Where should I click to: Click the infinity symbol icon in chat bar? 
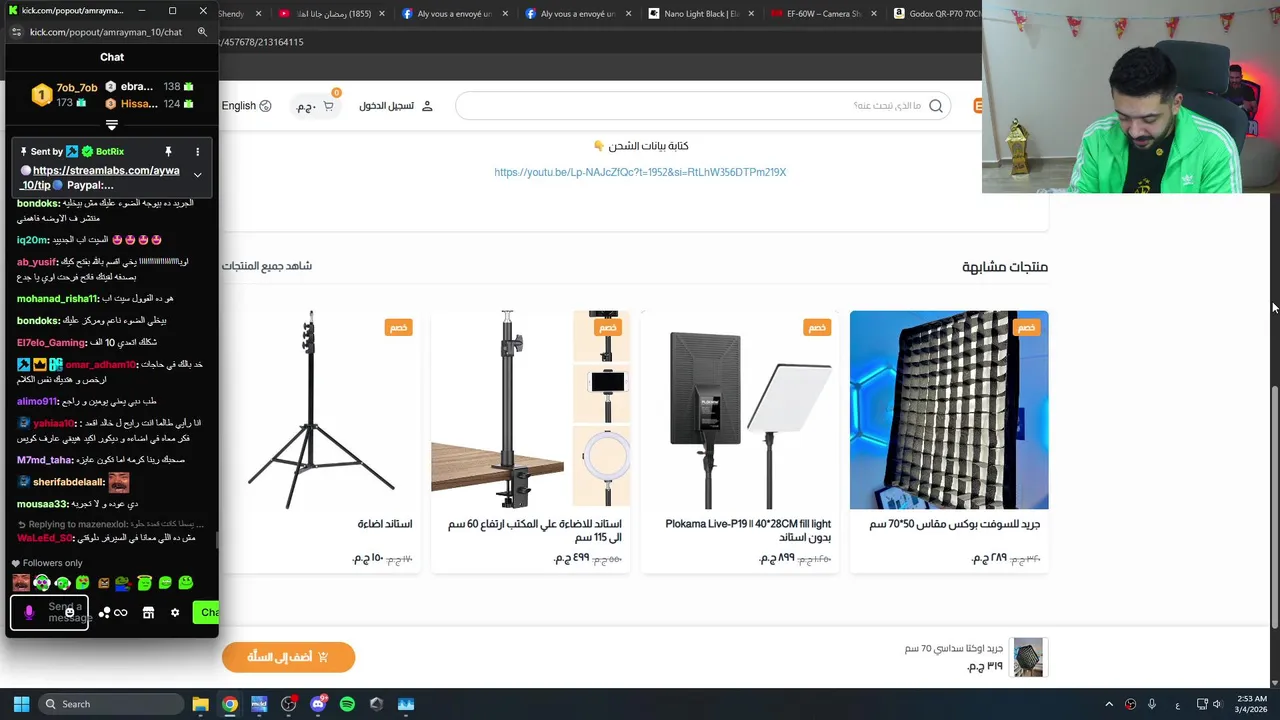[121, 612]
